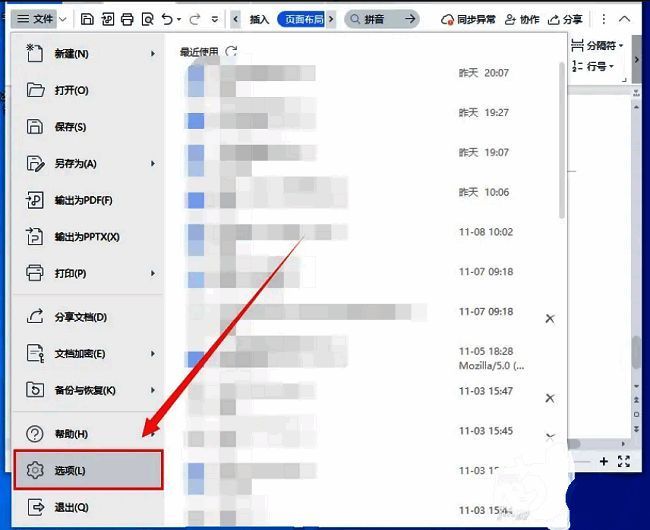Click the refresh icon beside 最近使用
Image resolution: width=650 pixels, height=530 pixels.
(231, 51)
